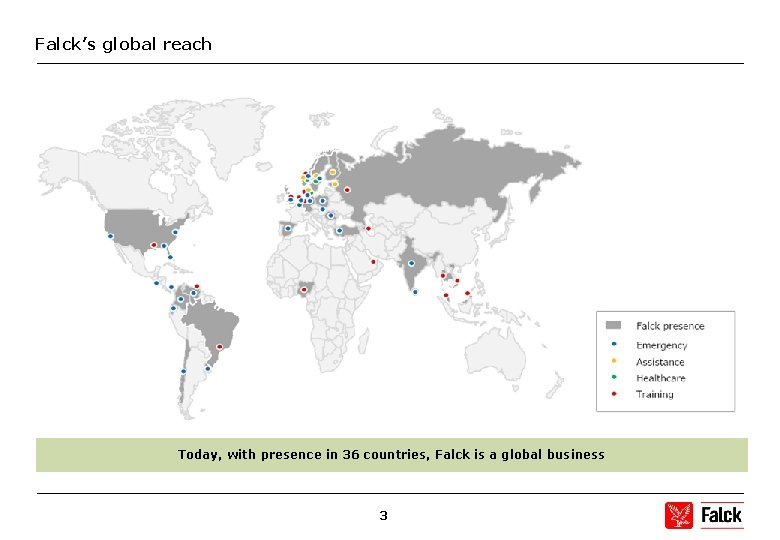Click the 'Training' legend label
Screen dimensions: 780x540
click(654, 394)
